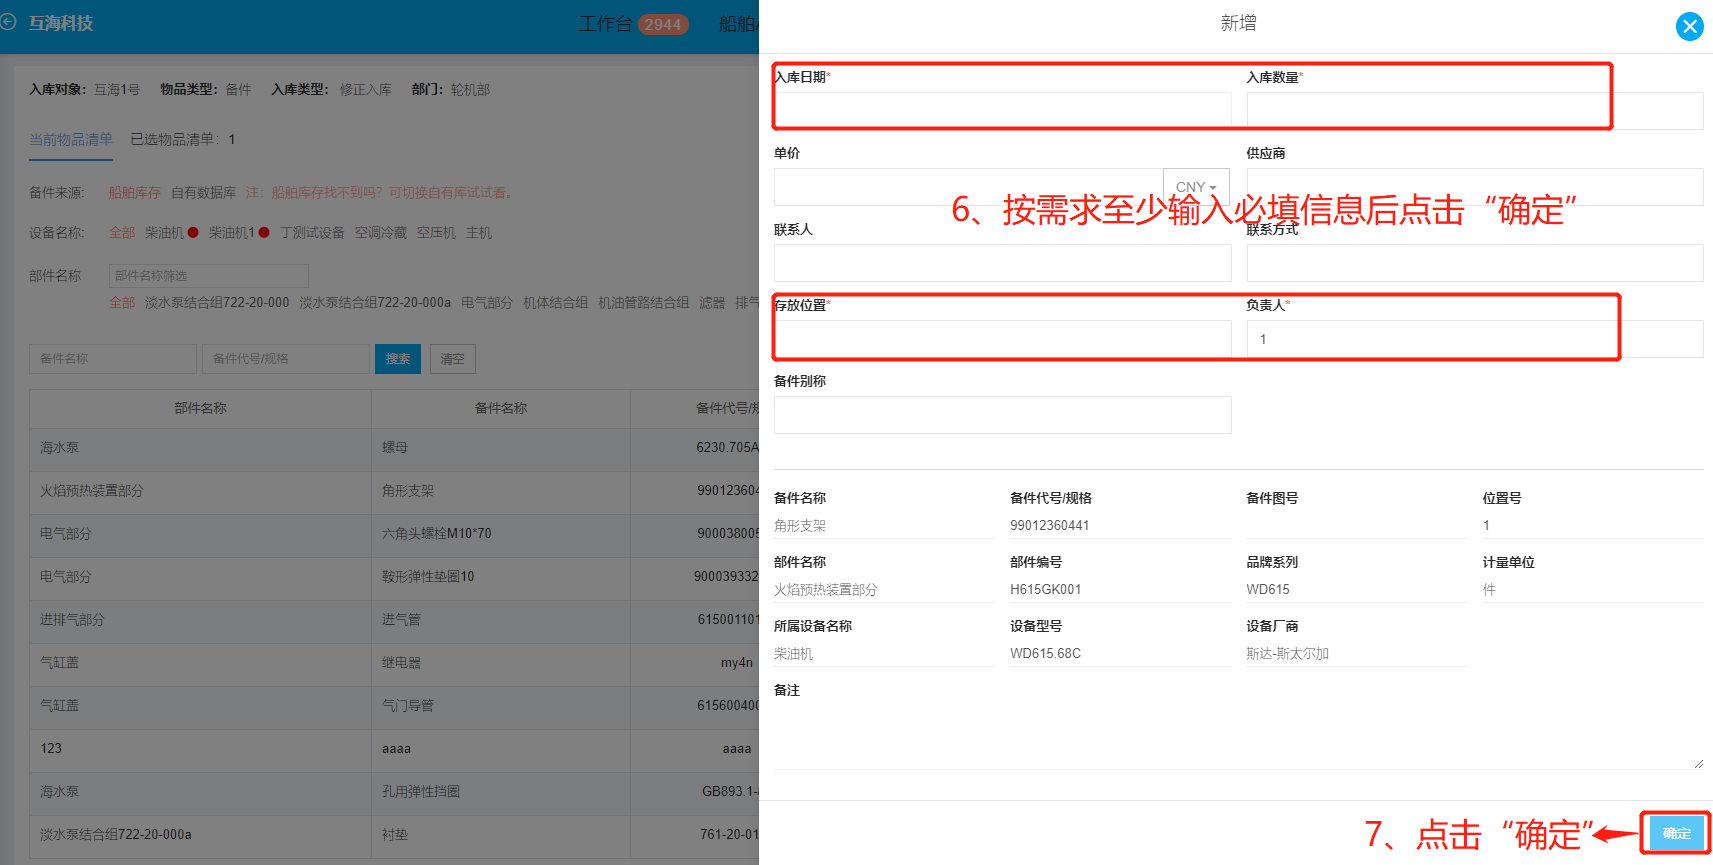Filter equipment by 柴油机
1713x865 pixels.
164,232
